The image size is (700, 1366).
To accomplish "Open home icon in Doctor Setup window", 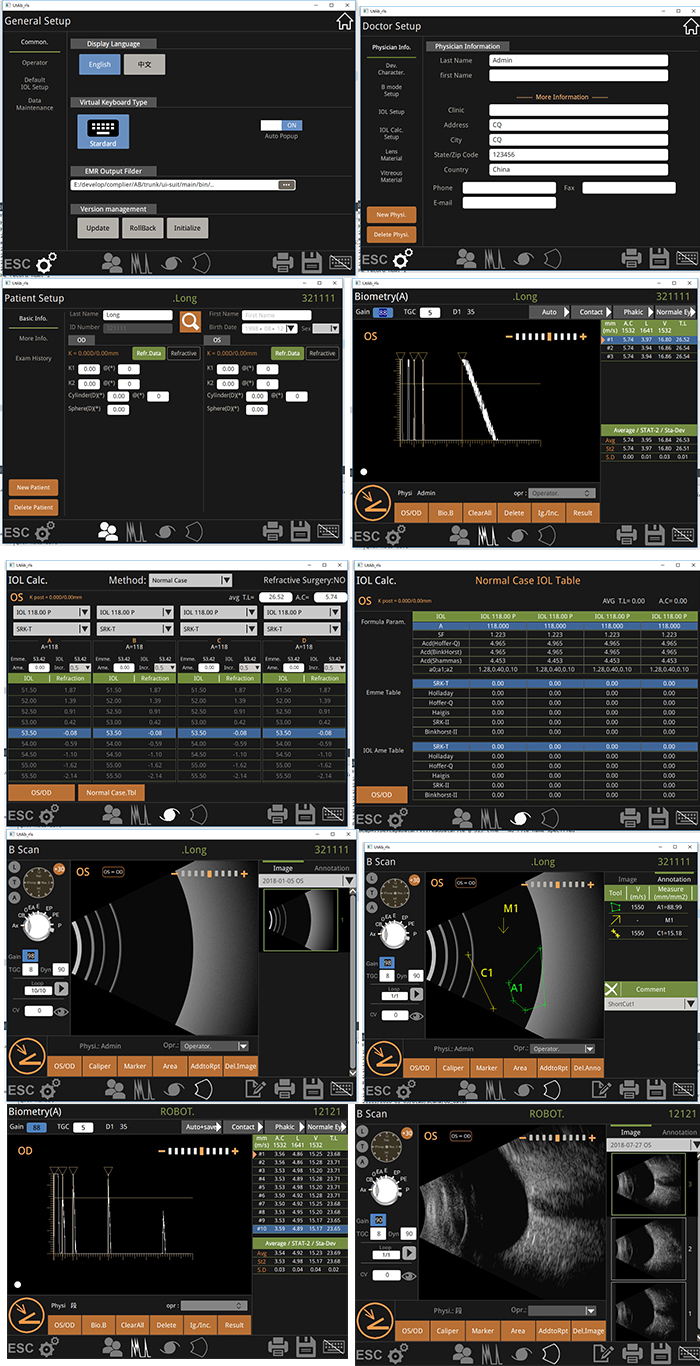I will coord(689,25).
